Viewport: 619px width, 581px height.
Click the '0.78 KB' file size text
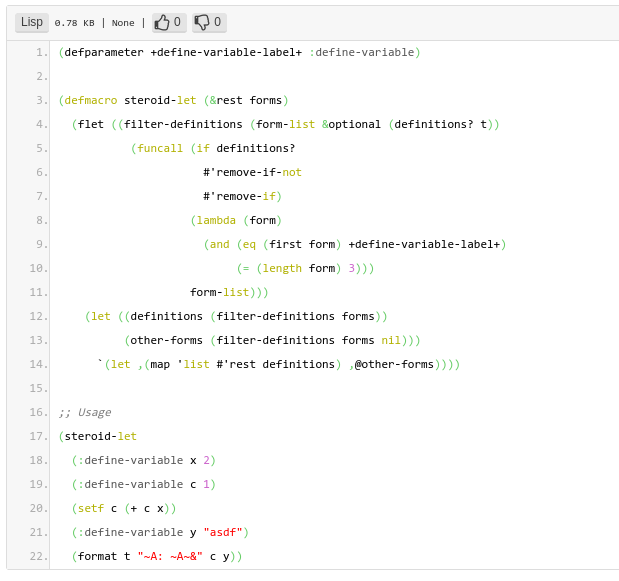click(x=74, y=23)
